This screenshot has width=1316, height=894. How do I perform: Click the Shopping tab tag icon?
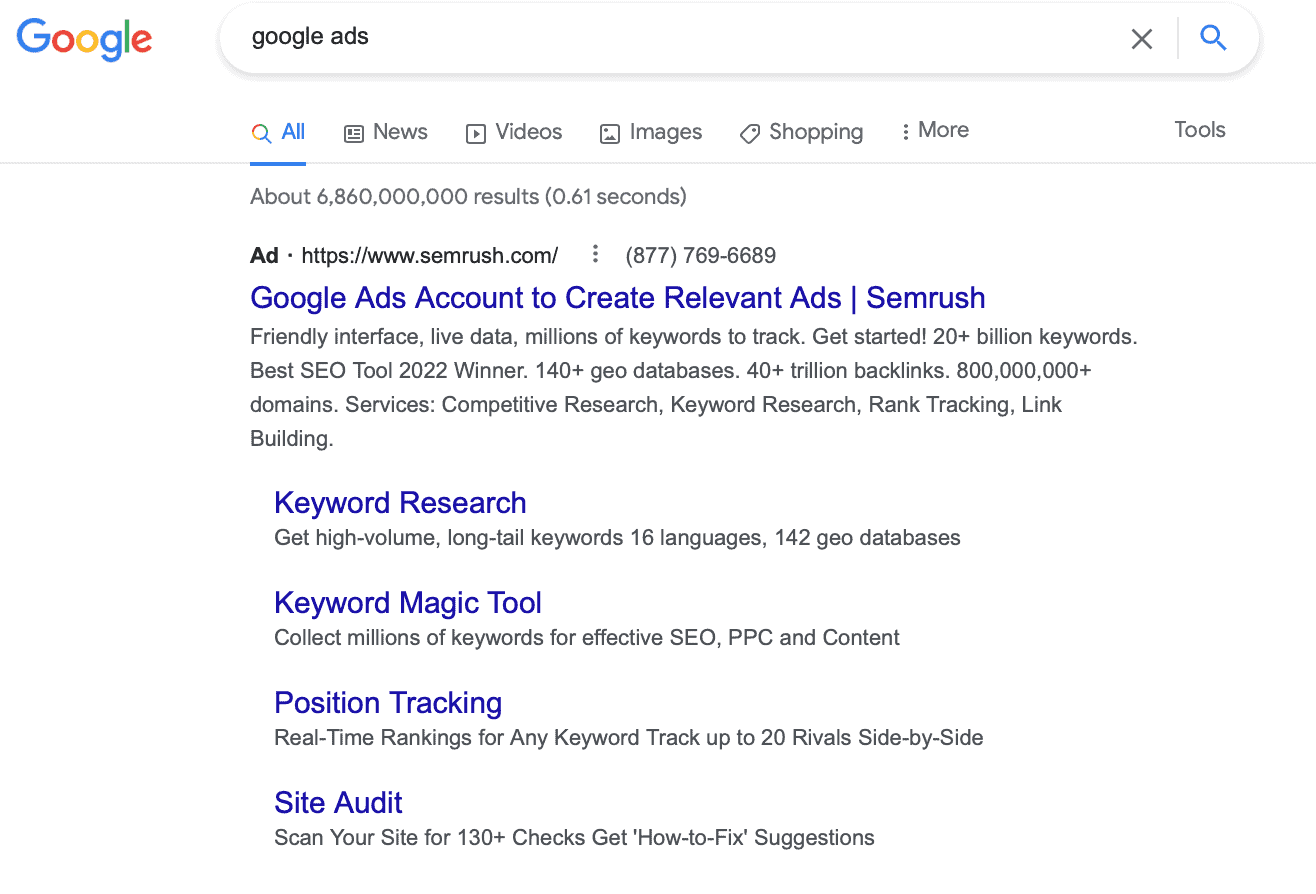(x=749, y=133)
